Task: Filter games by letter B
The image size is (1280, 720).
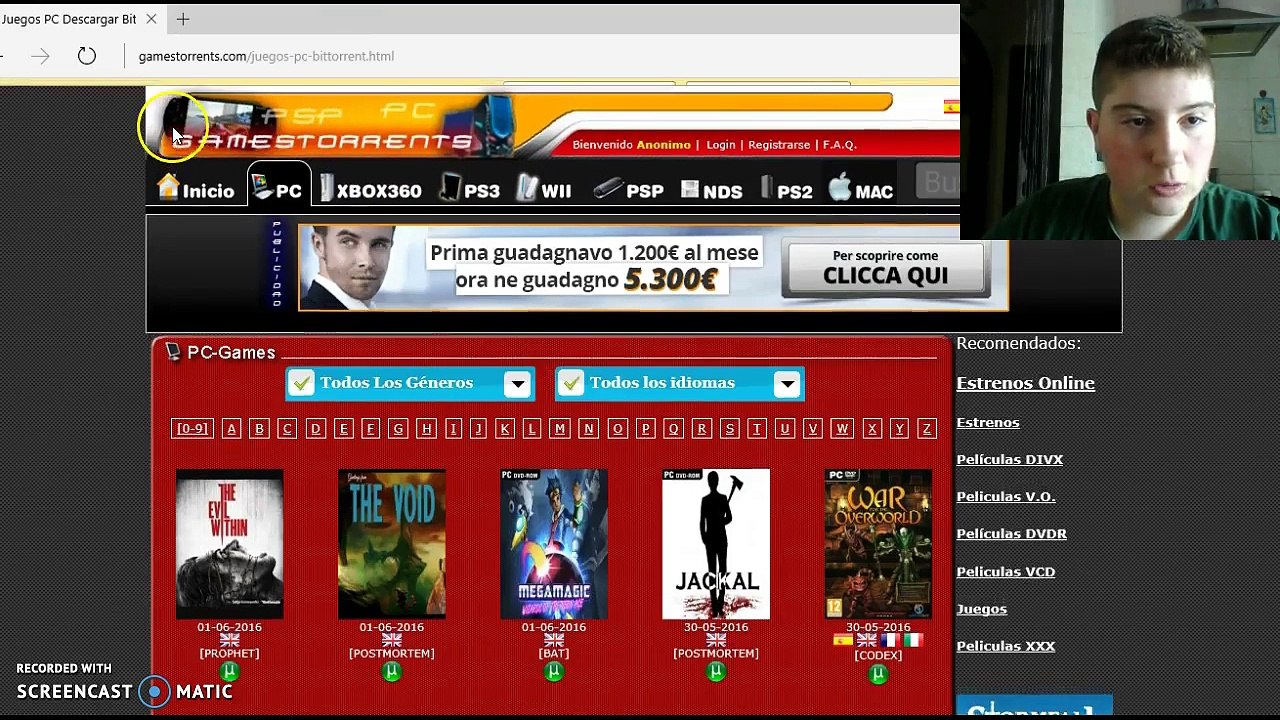Action: click(x=259, y=428)
